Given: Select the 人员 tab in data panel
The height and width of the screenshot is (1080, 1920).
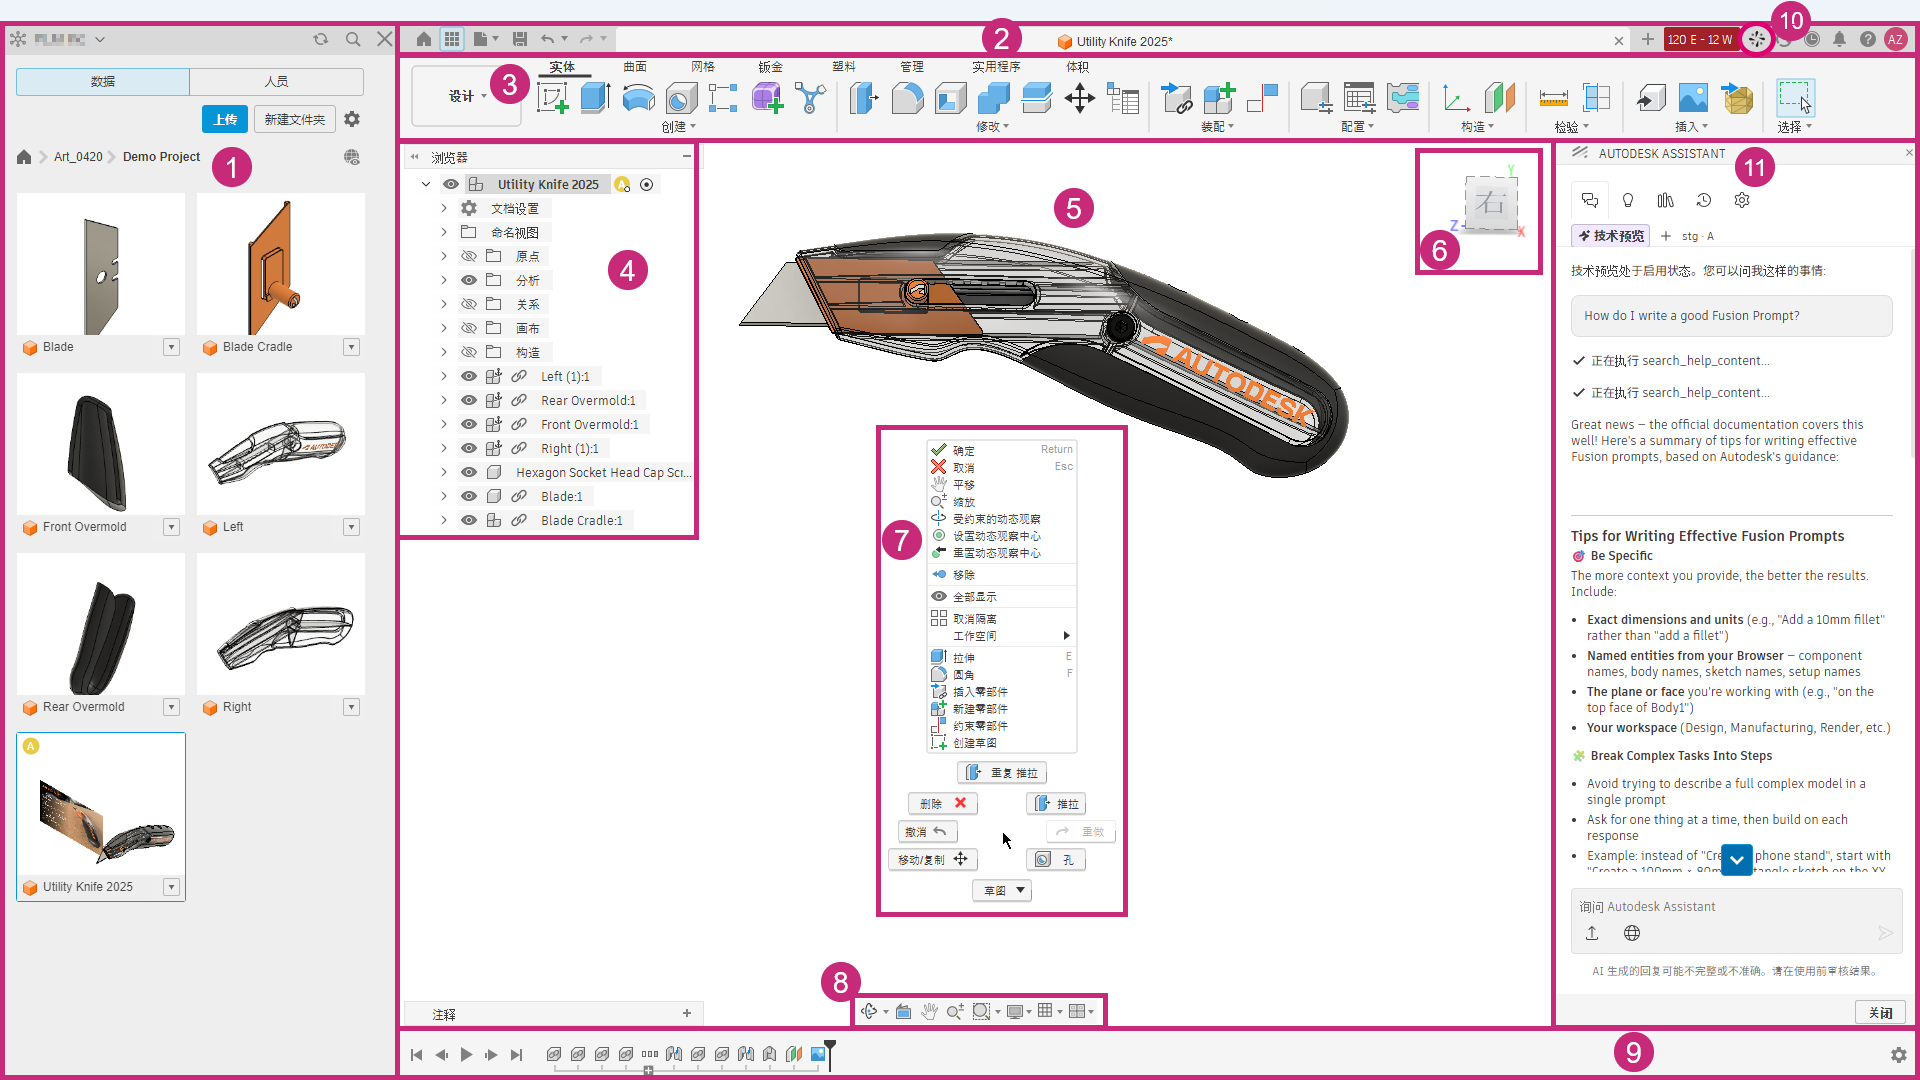Looking at the screenshot, I should tap(277, 81).
